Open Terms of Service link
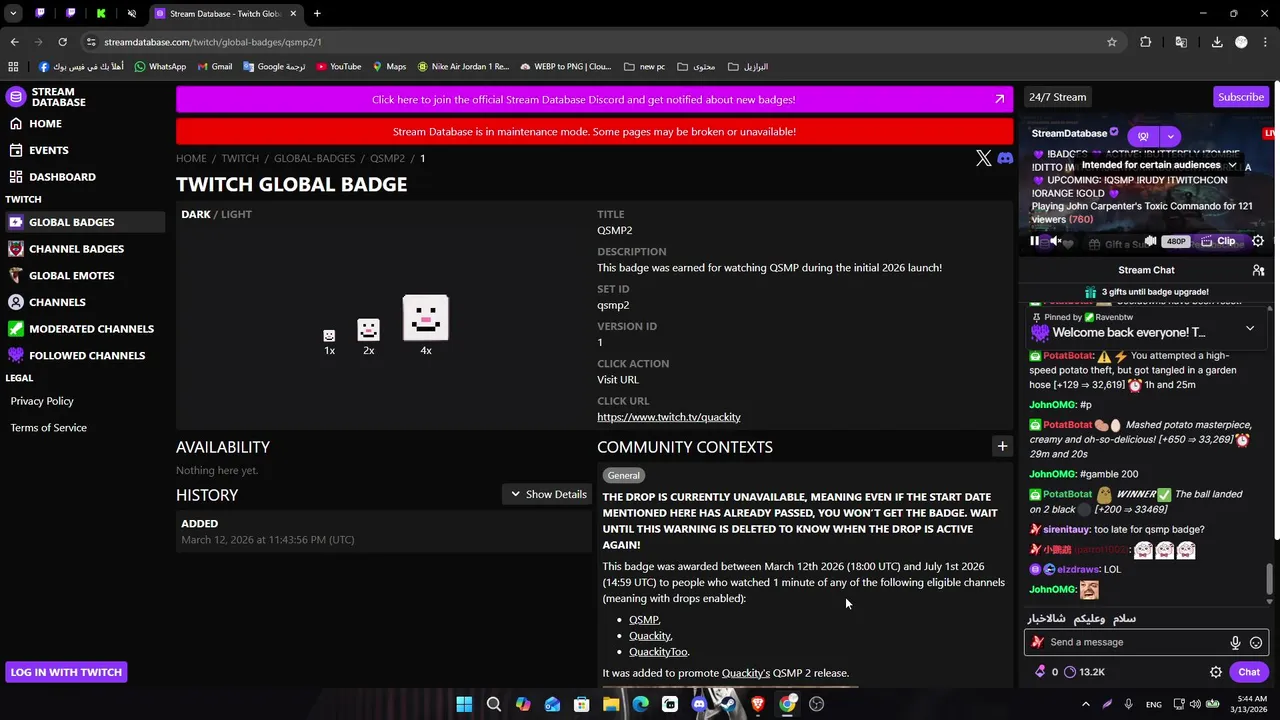Screen dimensions: 1280x720 pyautogui.click(x=48, y=428)
